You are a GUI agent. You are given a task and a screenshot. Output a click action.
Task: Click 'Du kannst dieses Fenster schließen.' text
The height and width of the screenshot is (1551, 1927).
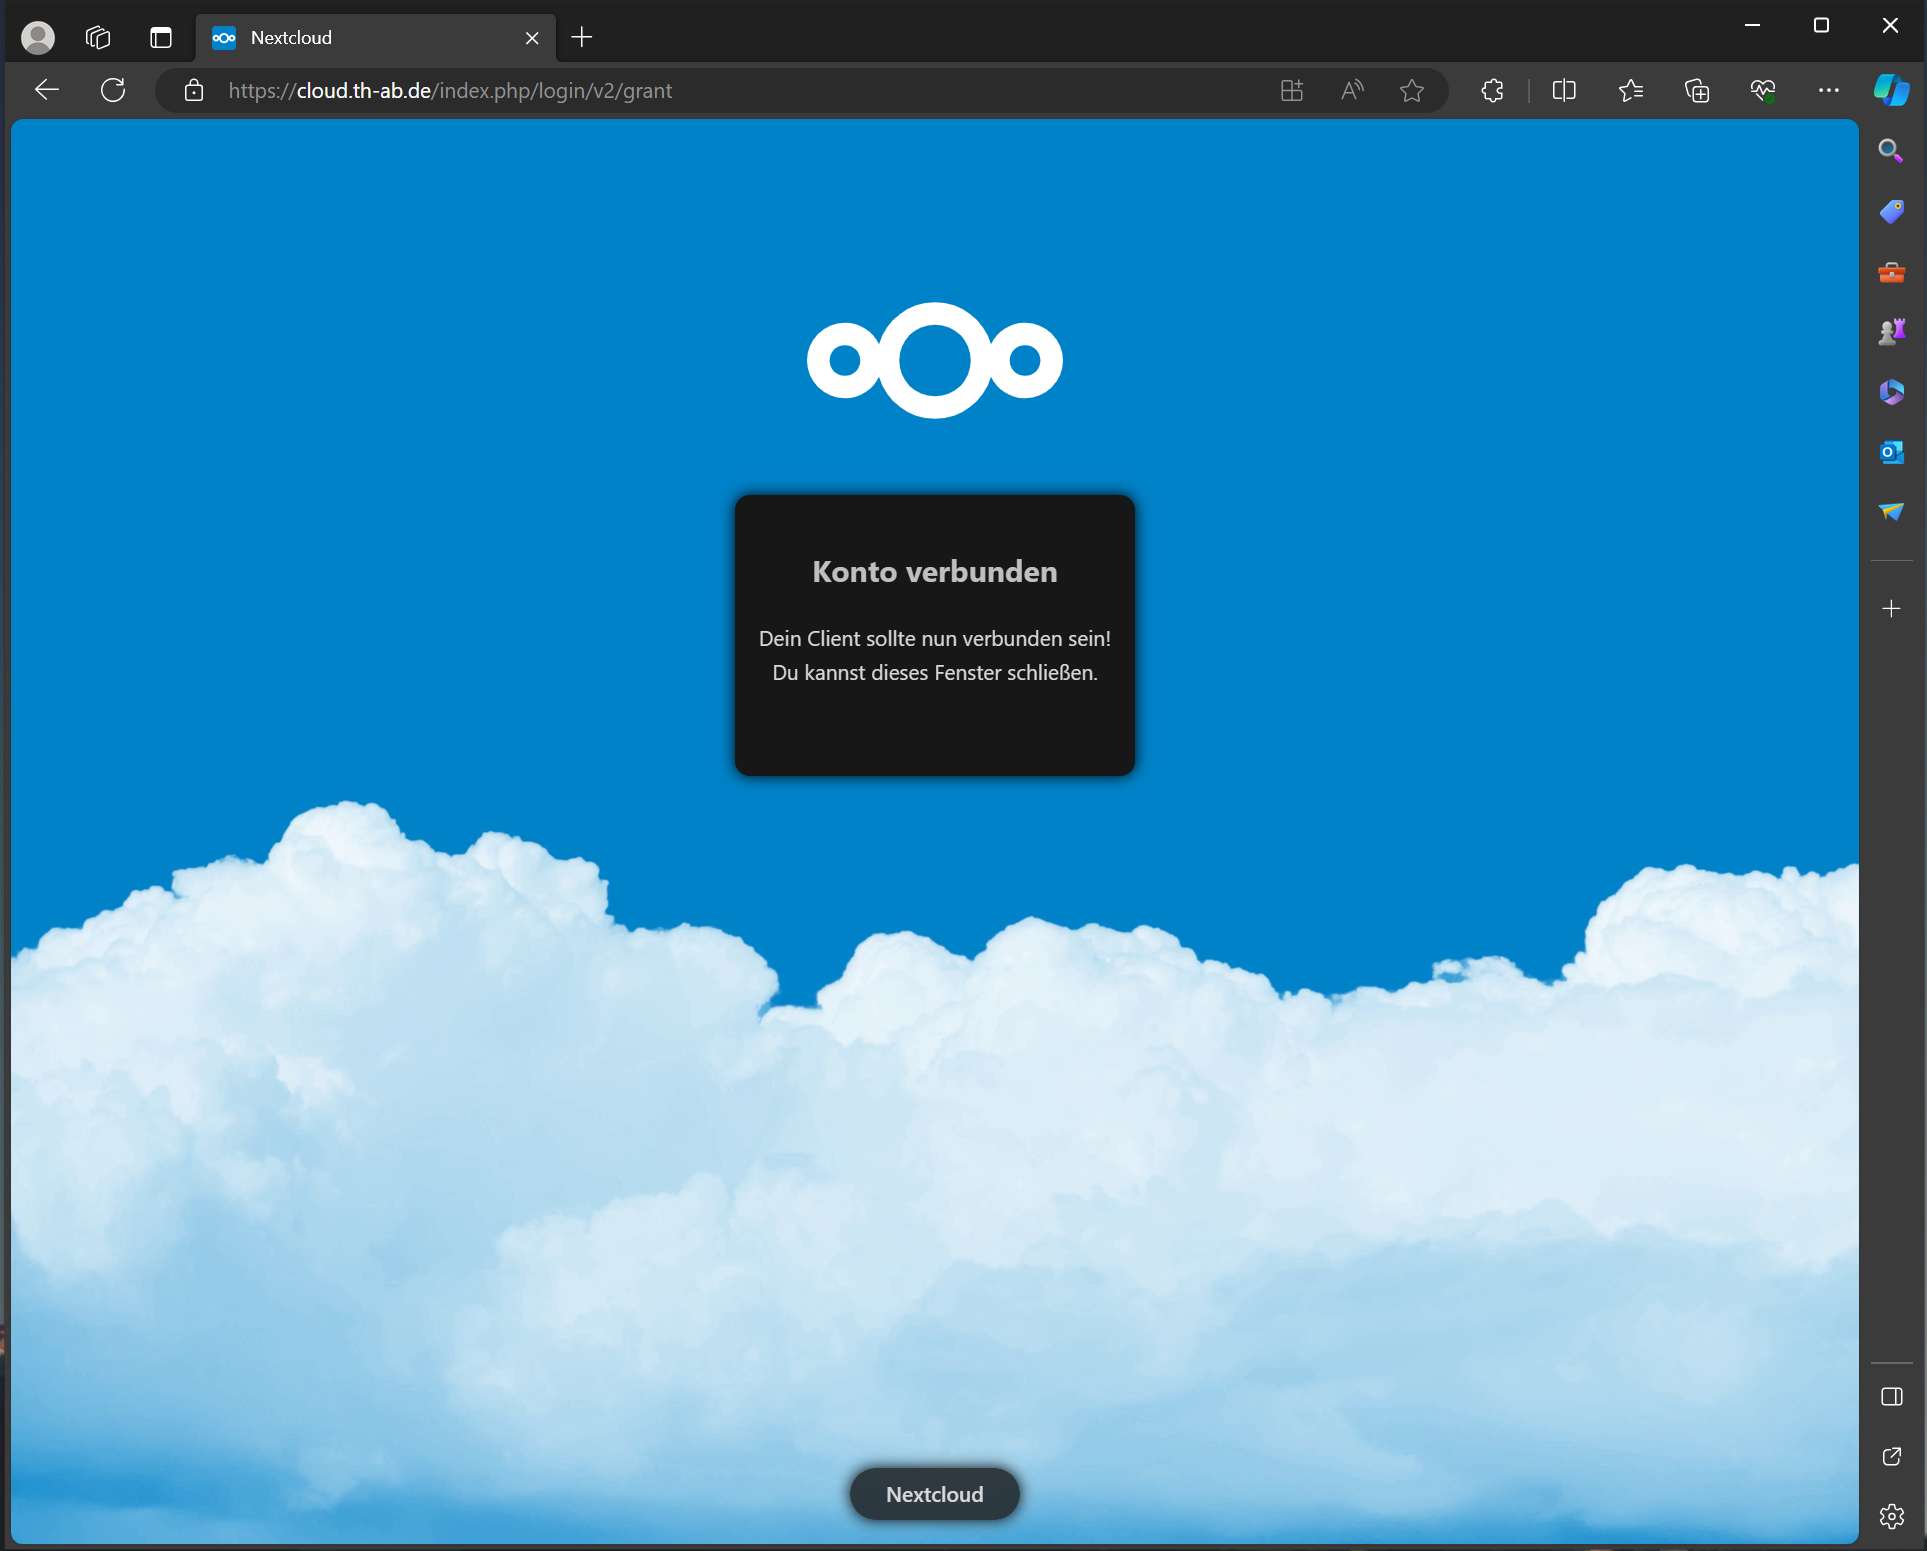click(935, 672)
